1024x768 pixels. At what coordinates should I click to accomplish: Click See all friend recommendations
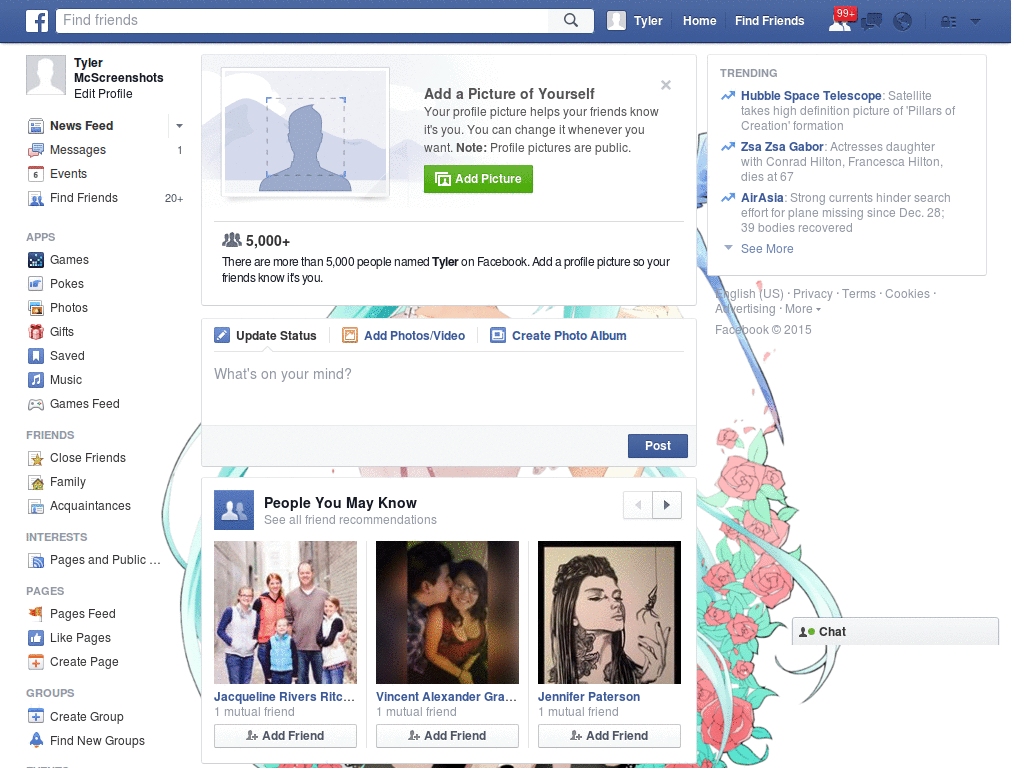[350, 520]
